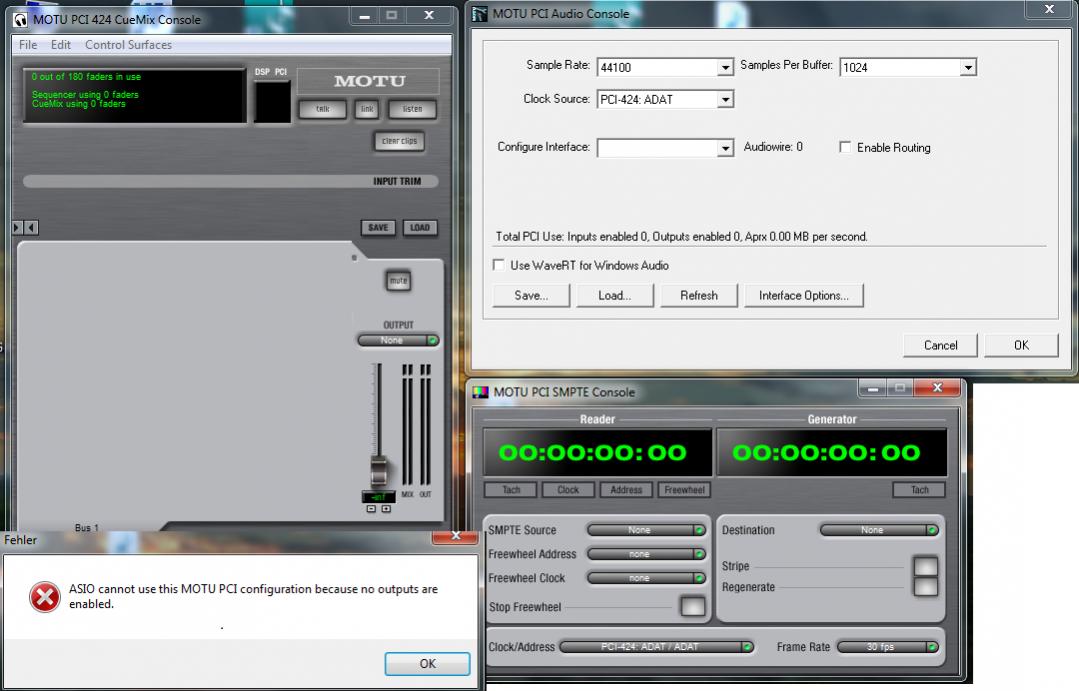Open Interface Options...
1079x691 pixels.
pos(803,295)
